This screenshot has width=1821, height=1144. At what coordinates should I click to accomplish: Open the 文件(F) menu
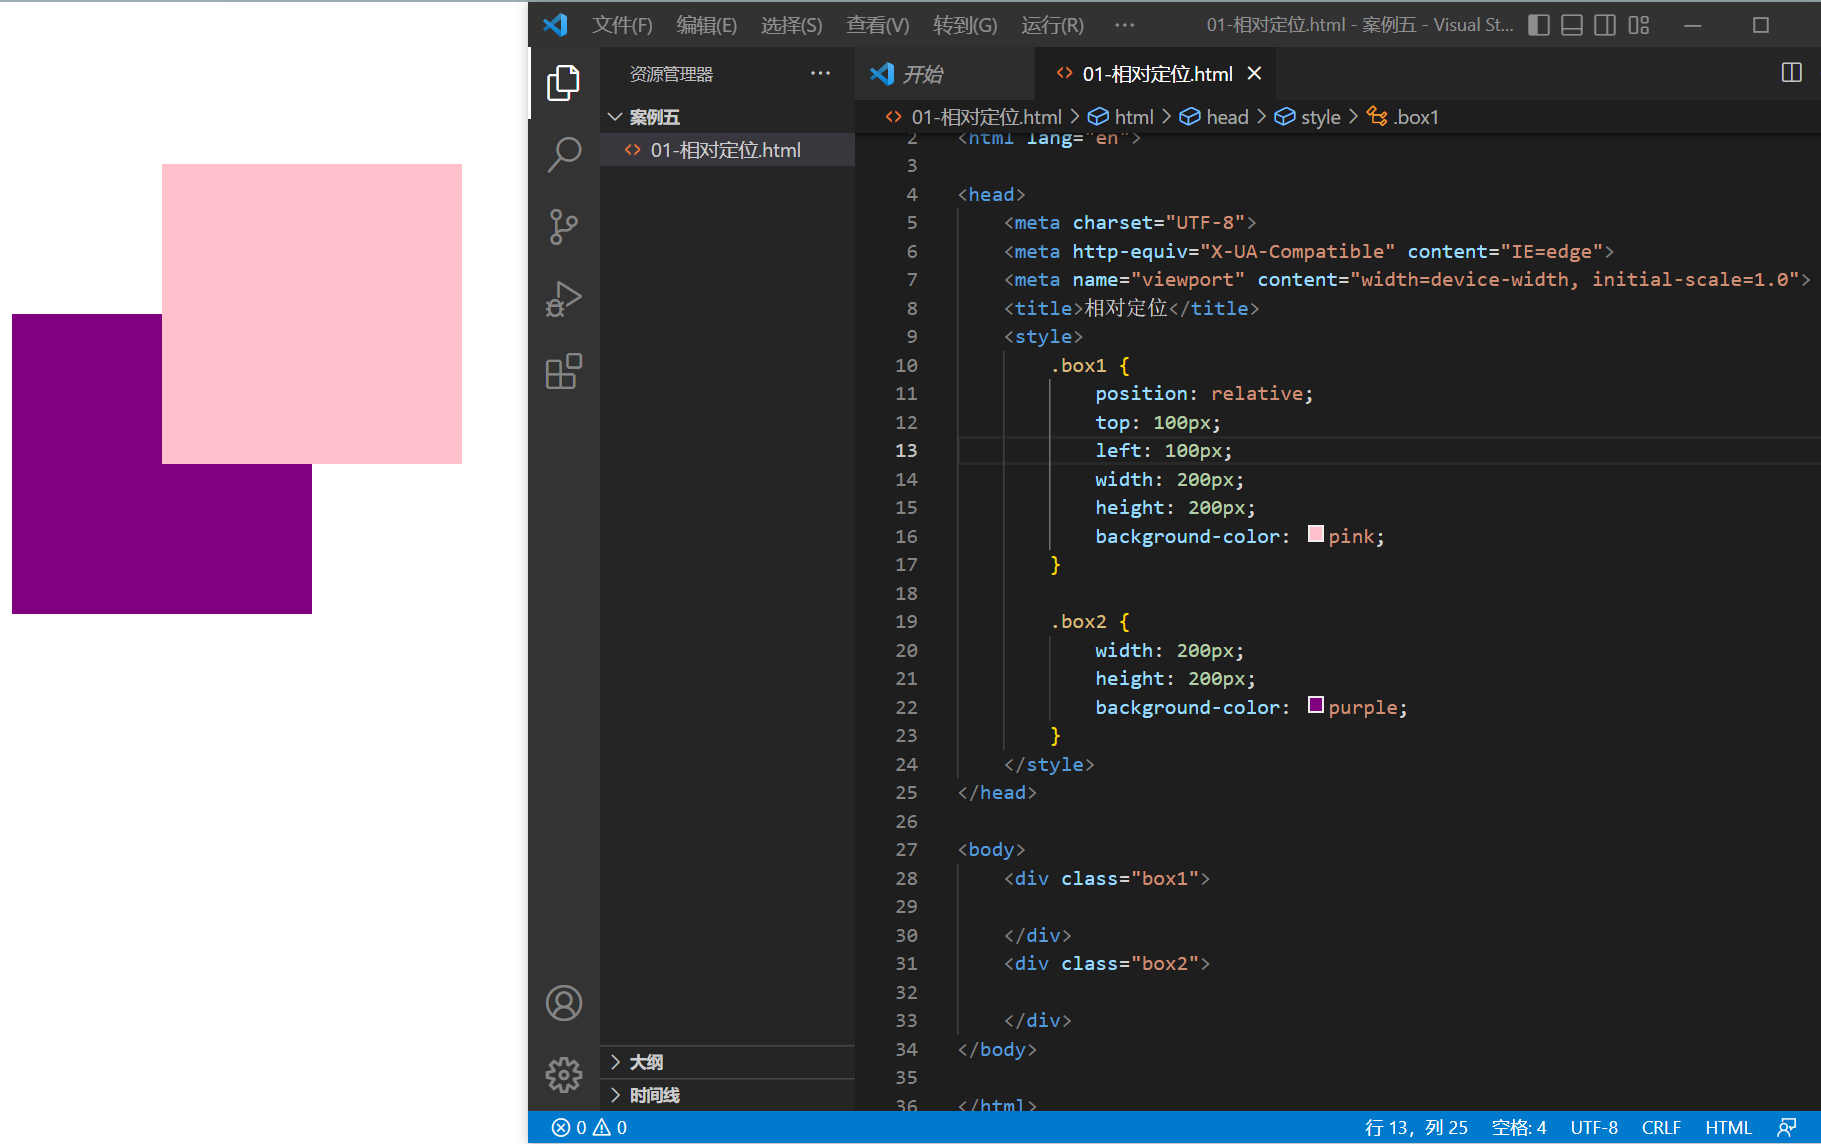(x=622, y=25)
